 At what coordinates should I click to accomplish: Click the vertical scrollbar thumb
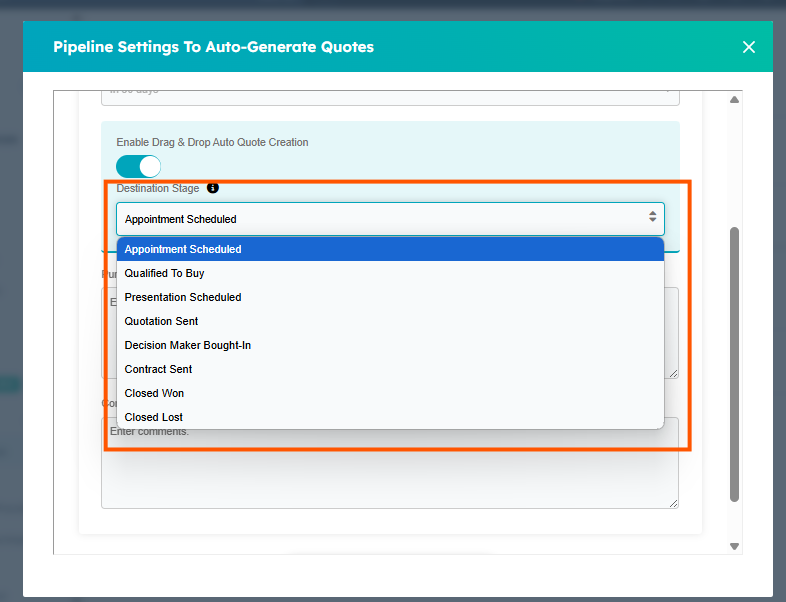(735, 360)
